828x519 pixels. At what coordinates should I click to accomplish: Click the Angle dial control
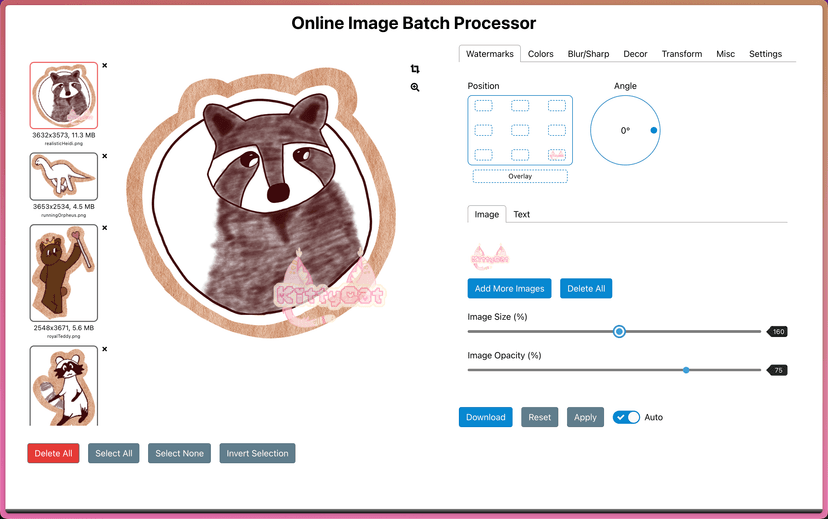click(x=625, y=130)
